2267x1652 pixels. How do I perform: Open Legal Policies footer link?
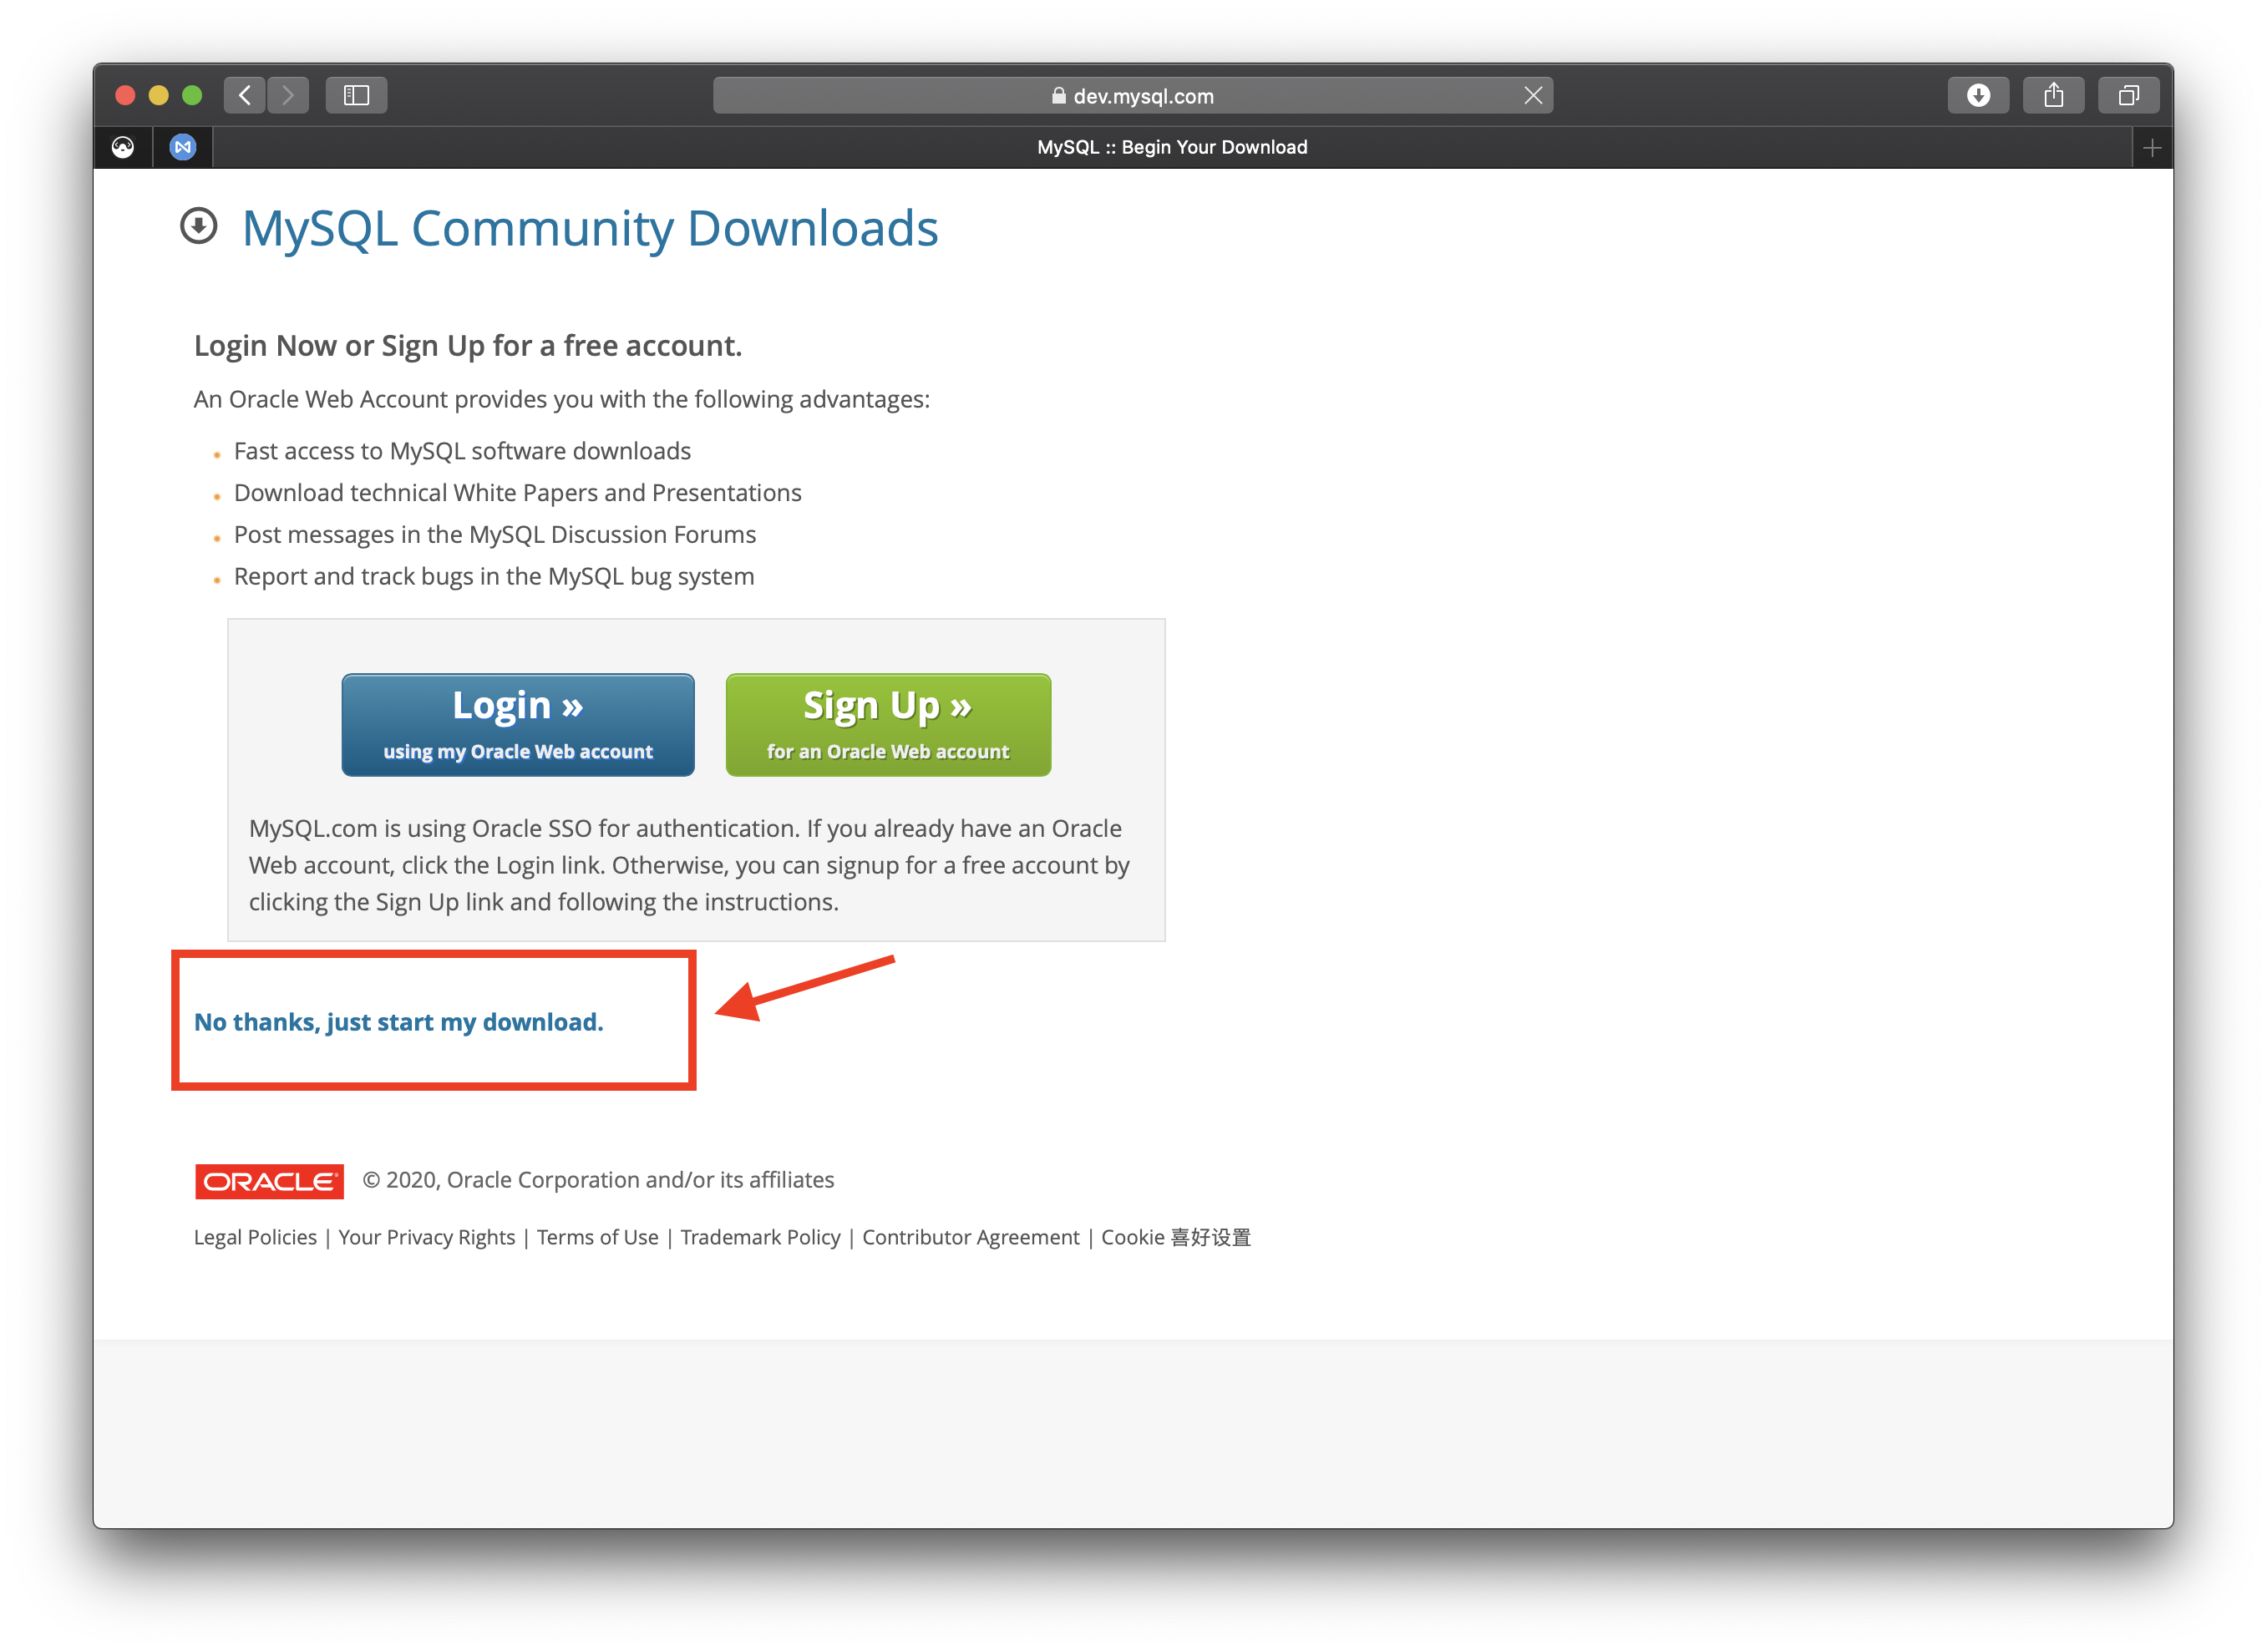click(x=255, y=1237)
